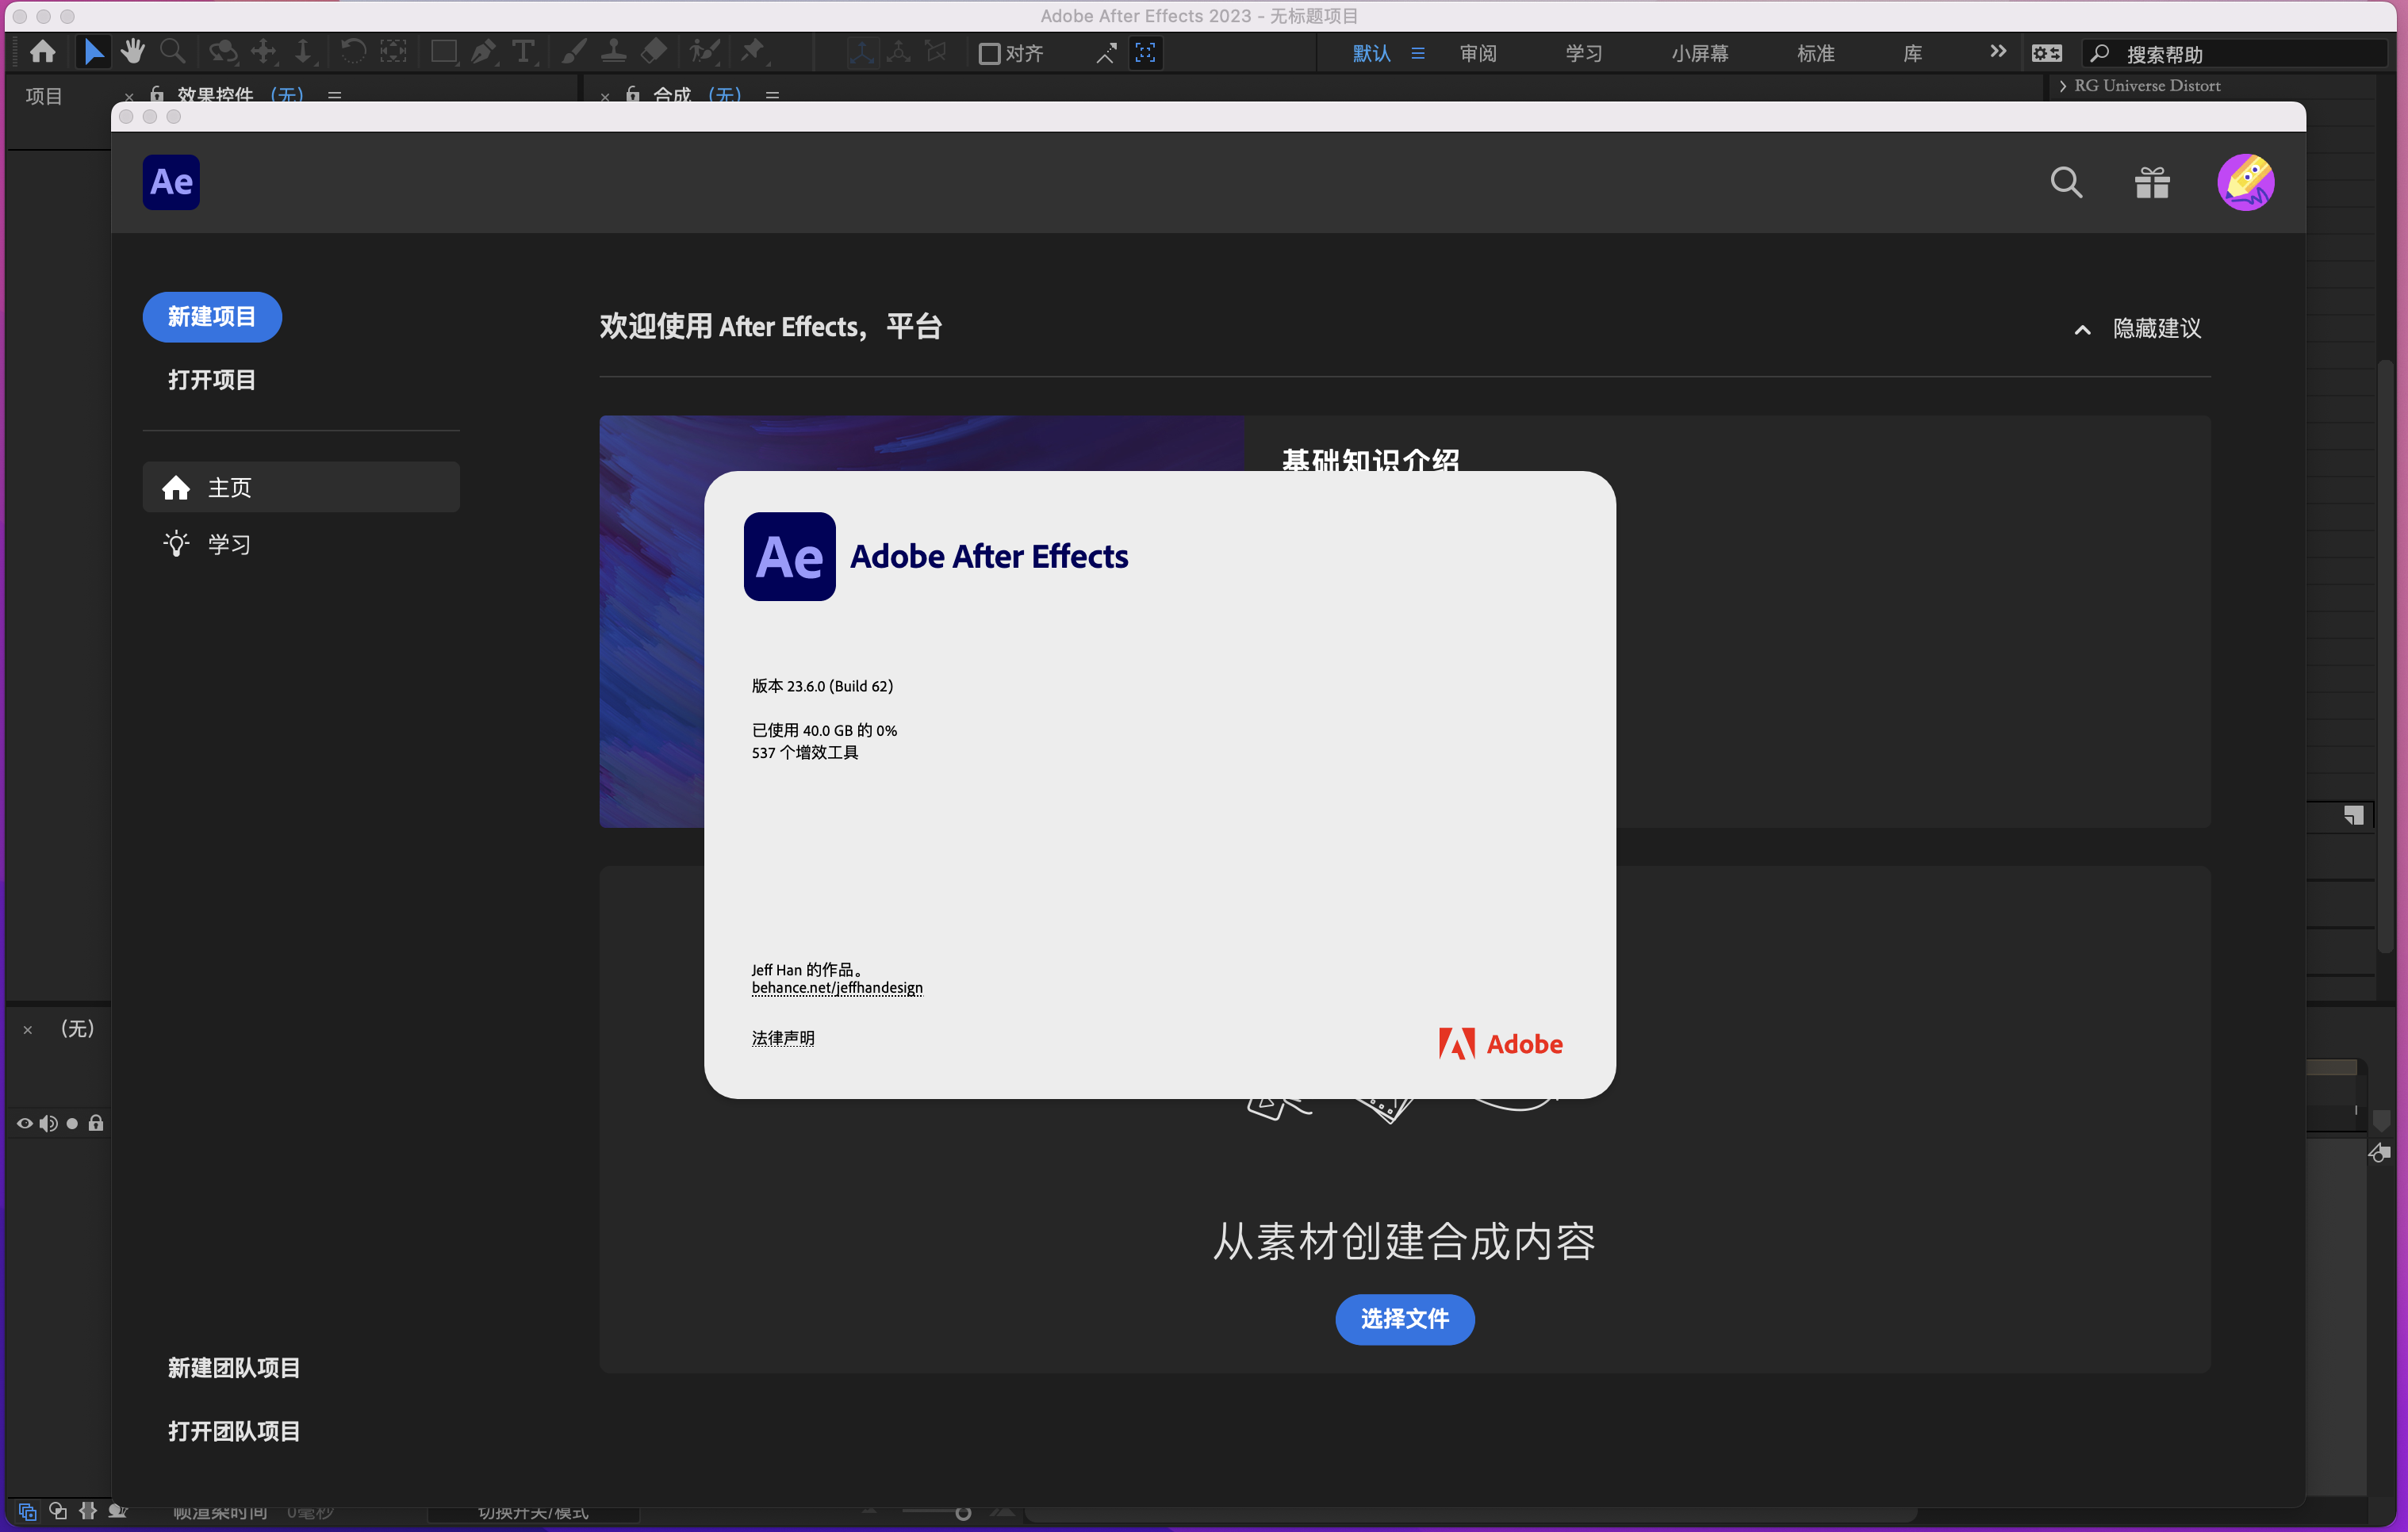The image size is (2408, 1532).
Task: Select the Type text tool
Action: 523,52
